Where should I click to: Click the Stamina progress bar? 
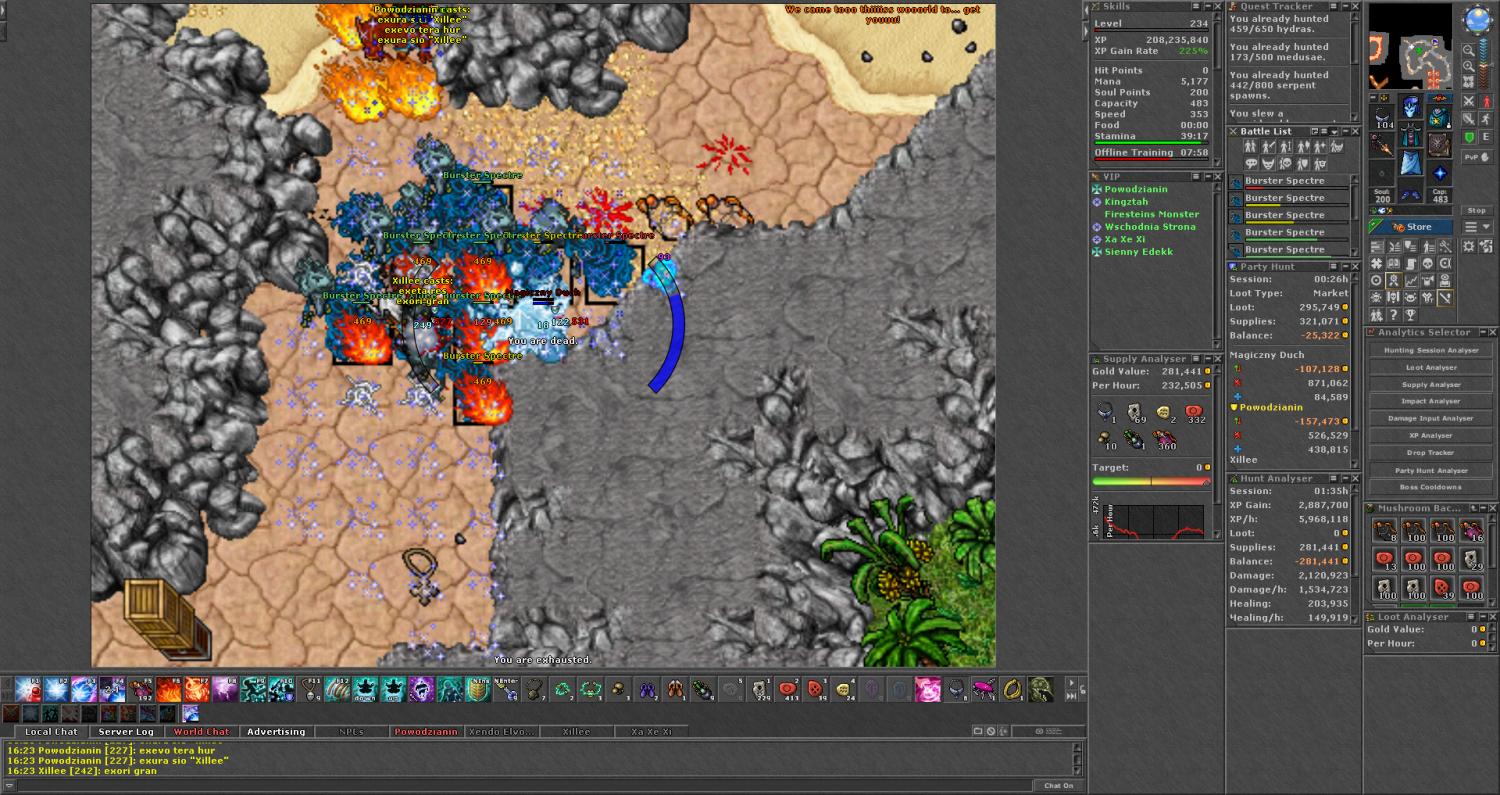coord(1151,143)
